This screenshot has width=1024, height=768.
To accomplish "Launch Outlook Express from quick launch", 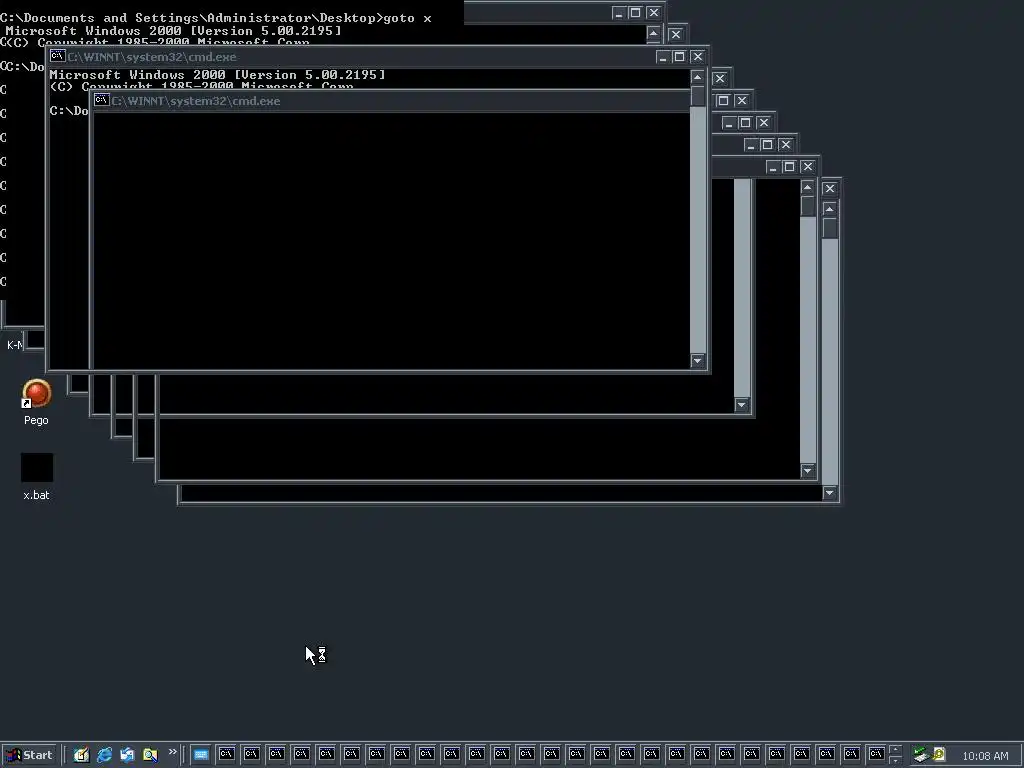I will (127, 755).
